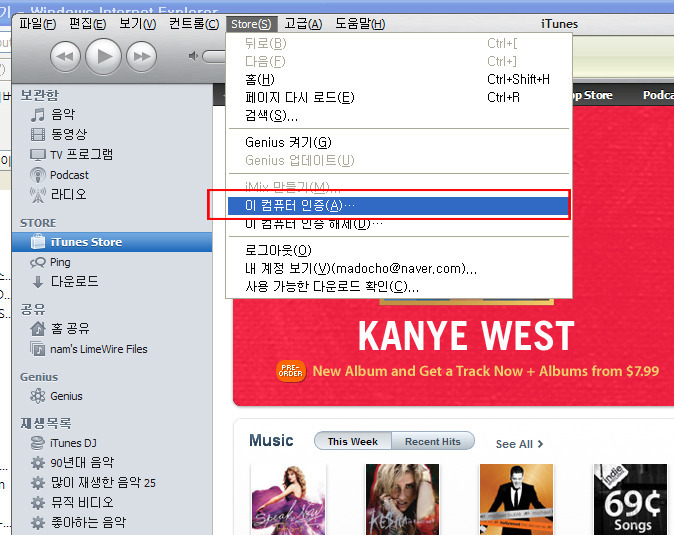The image size is (674, 535).
Task: Open the 파일(F) menu
Action: [37, 24]
